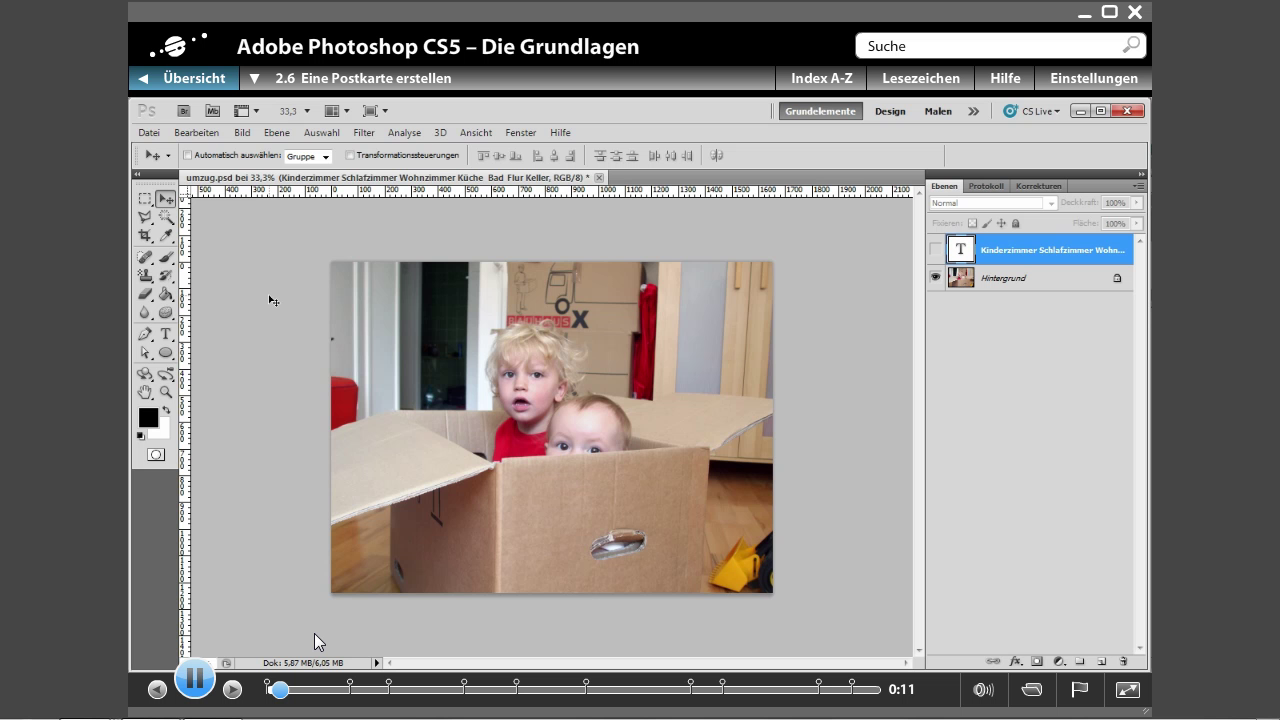Create a new layer icon in Ebenen panel
1280x720 pixels.
pos(1101,661)
